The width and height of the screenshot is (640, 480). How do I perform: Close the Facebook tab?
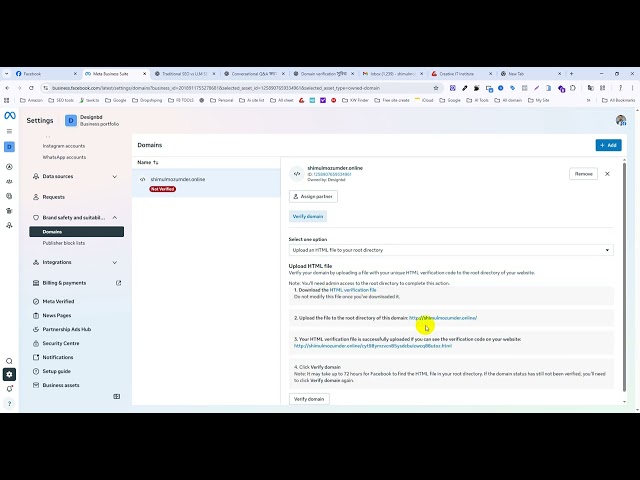(75, 74)
